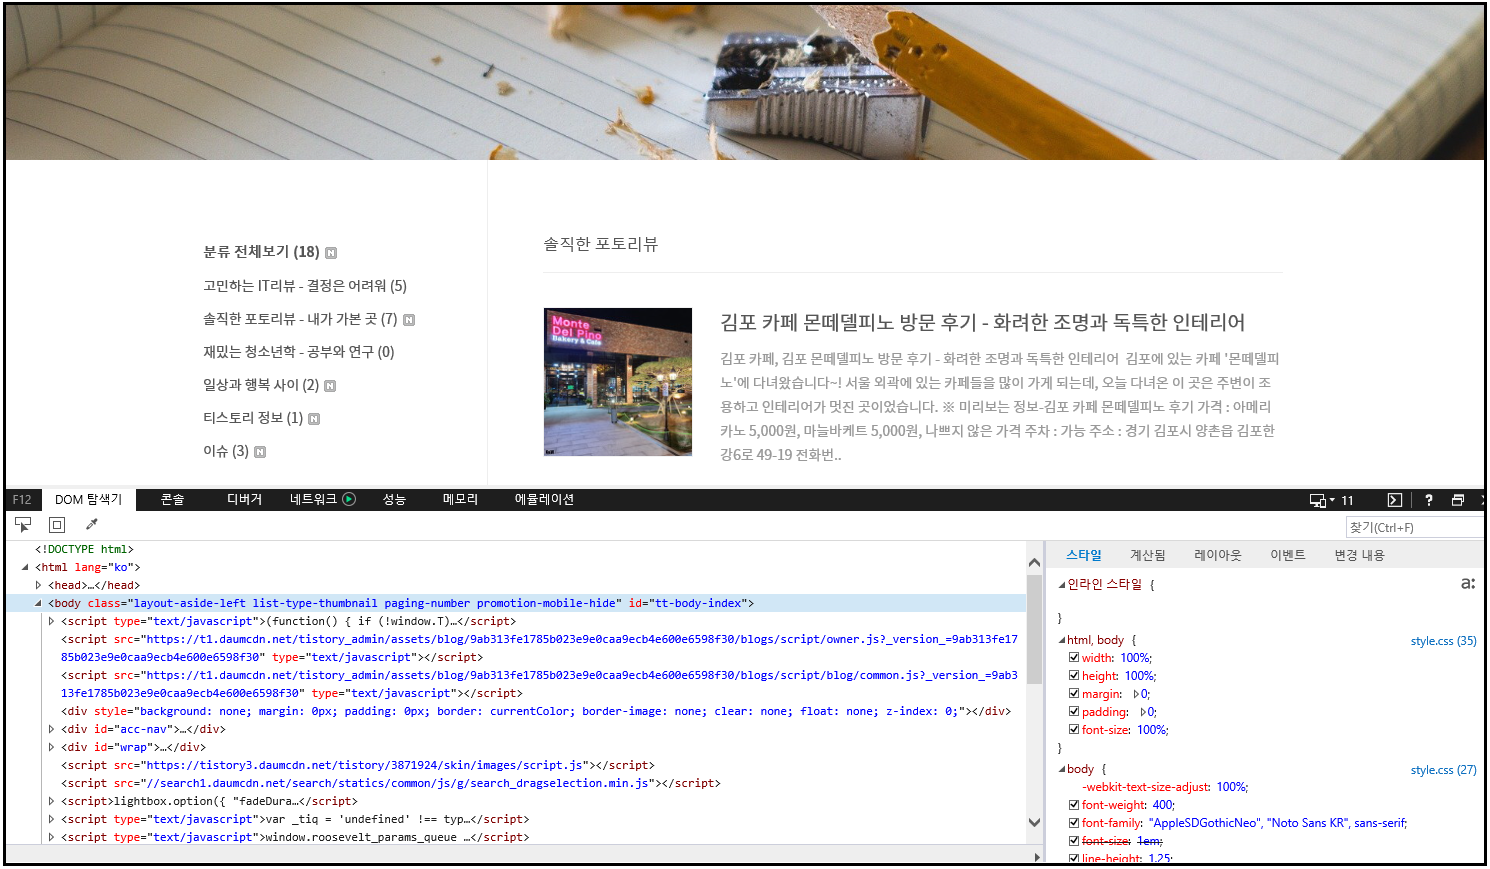
Task: Uncheck the font-family property checkbox
Action: click(x=1074, y=823)
